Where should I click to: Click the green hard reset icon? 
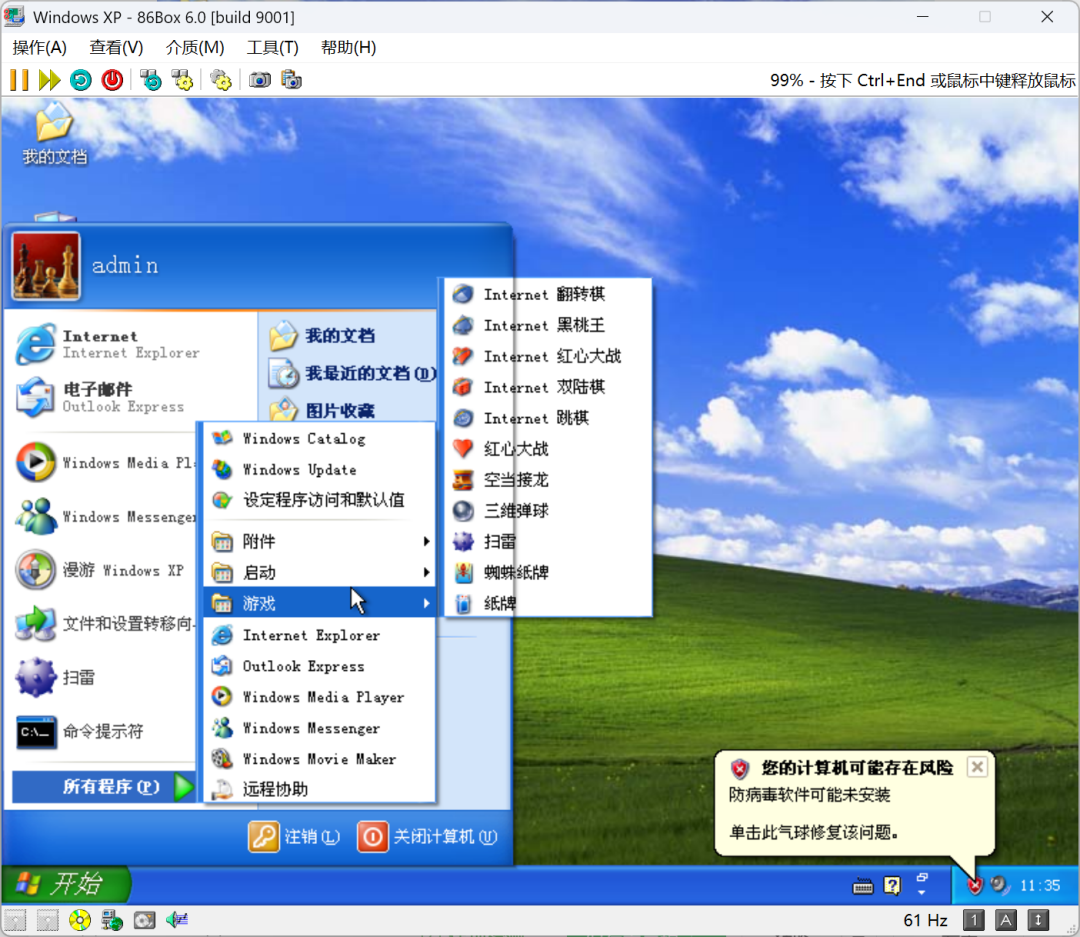click(81, 81)
